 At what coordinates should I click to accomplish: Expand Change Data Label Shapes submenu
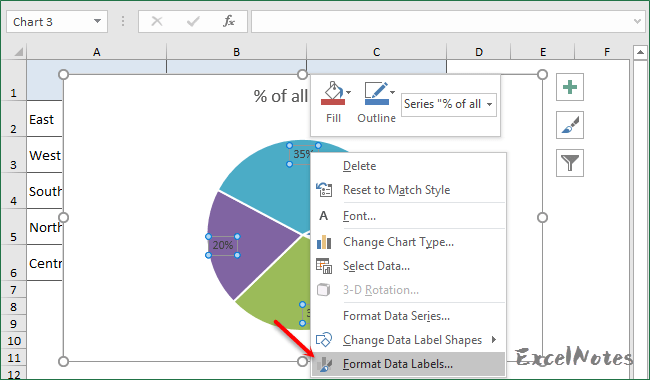(408, 340)
